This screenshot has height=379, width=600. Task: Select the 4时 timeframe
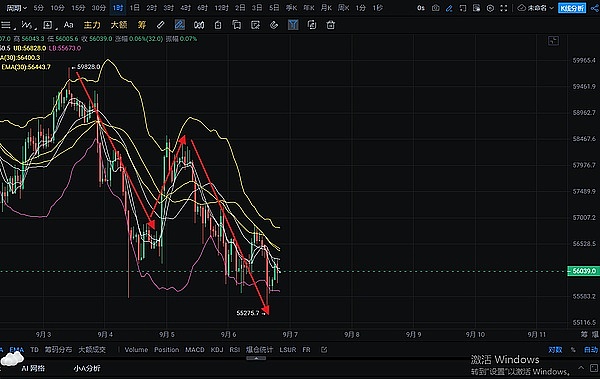point(185,8)
